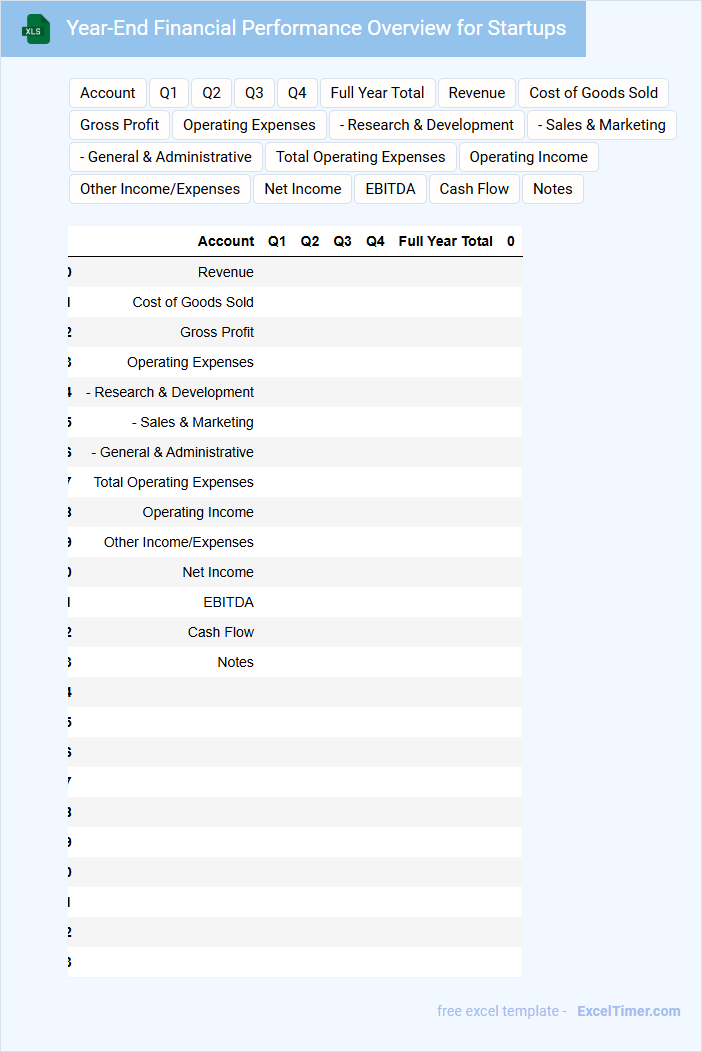Click the Account column header in table
702x1052 pixels.
(225, 242)
